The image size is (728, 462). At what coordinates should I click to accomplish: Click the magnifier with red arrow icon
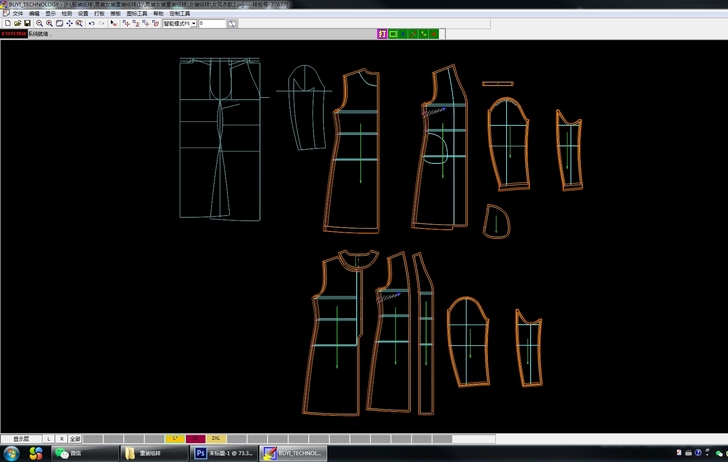[x=79, y=23]
